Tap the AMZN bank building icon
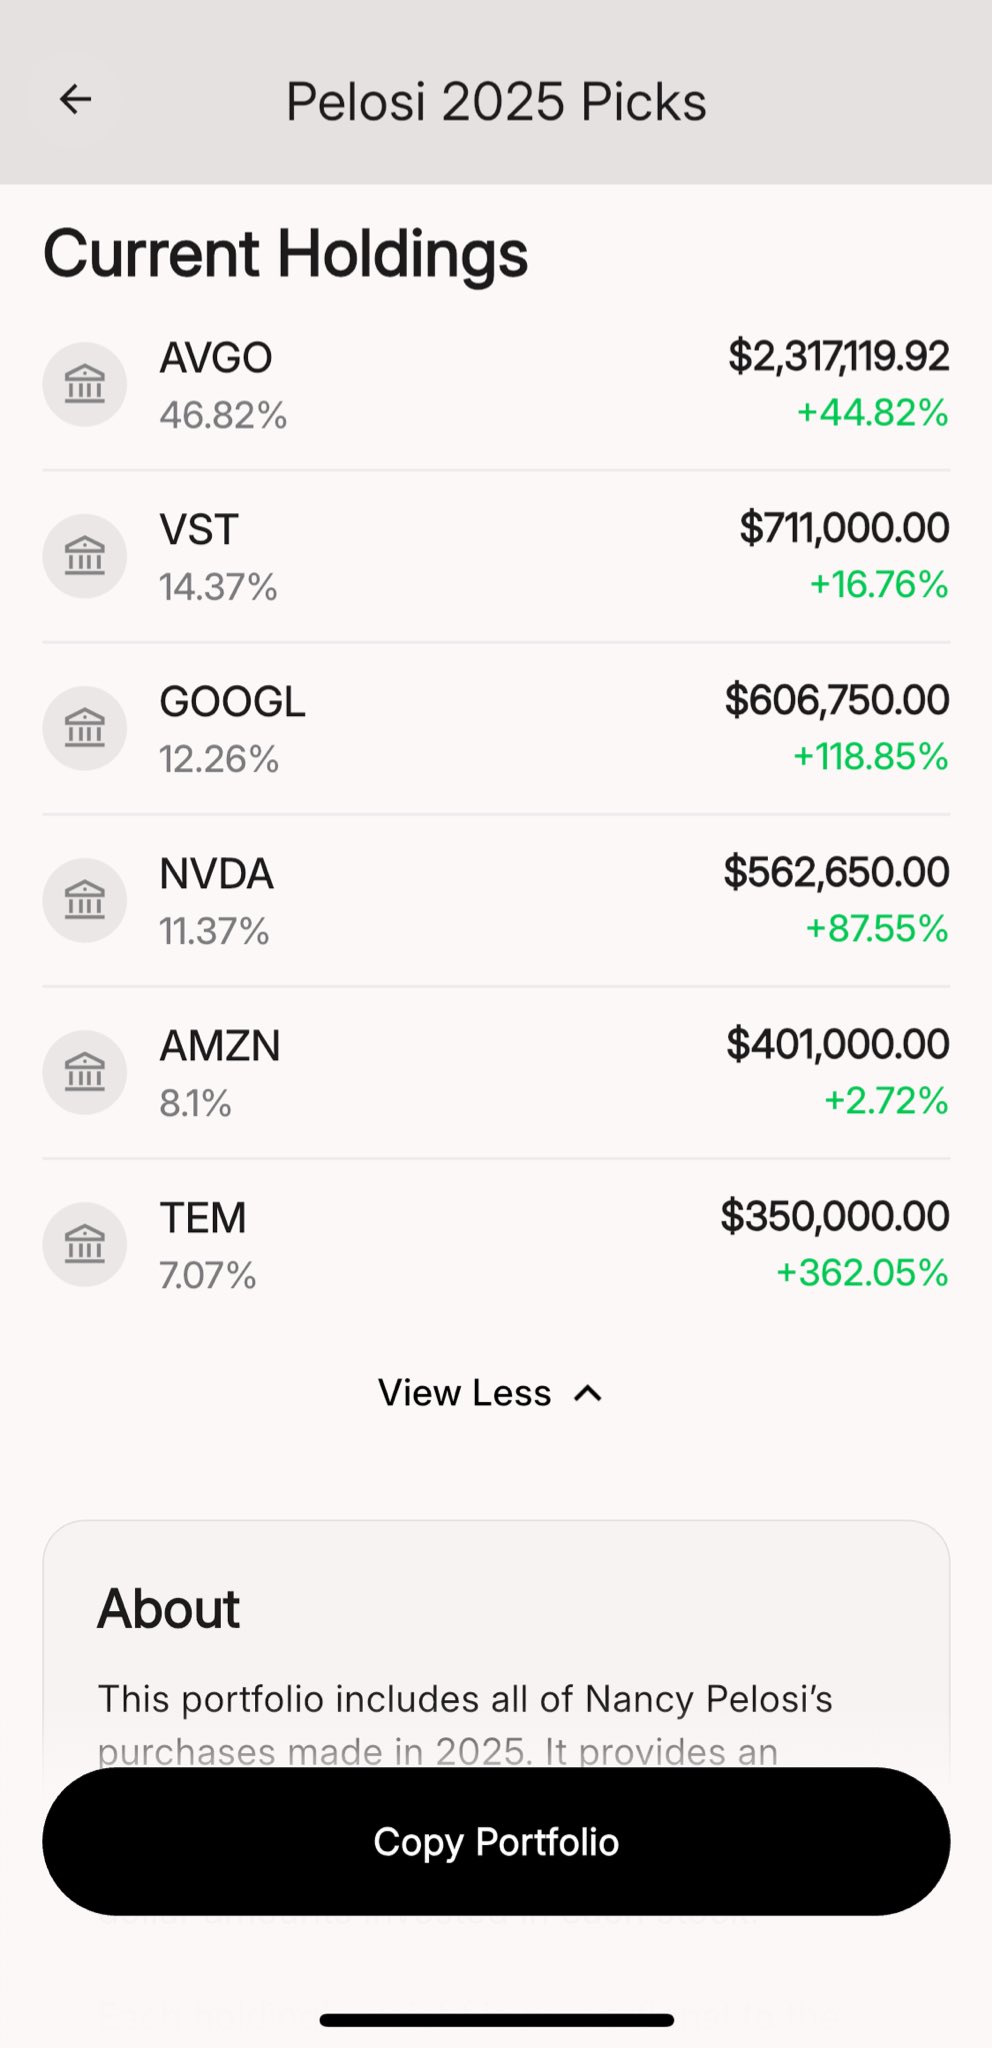Image resolution: width=992 pixels, height=2048 pixels. (x=85, y=1072)
